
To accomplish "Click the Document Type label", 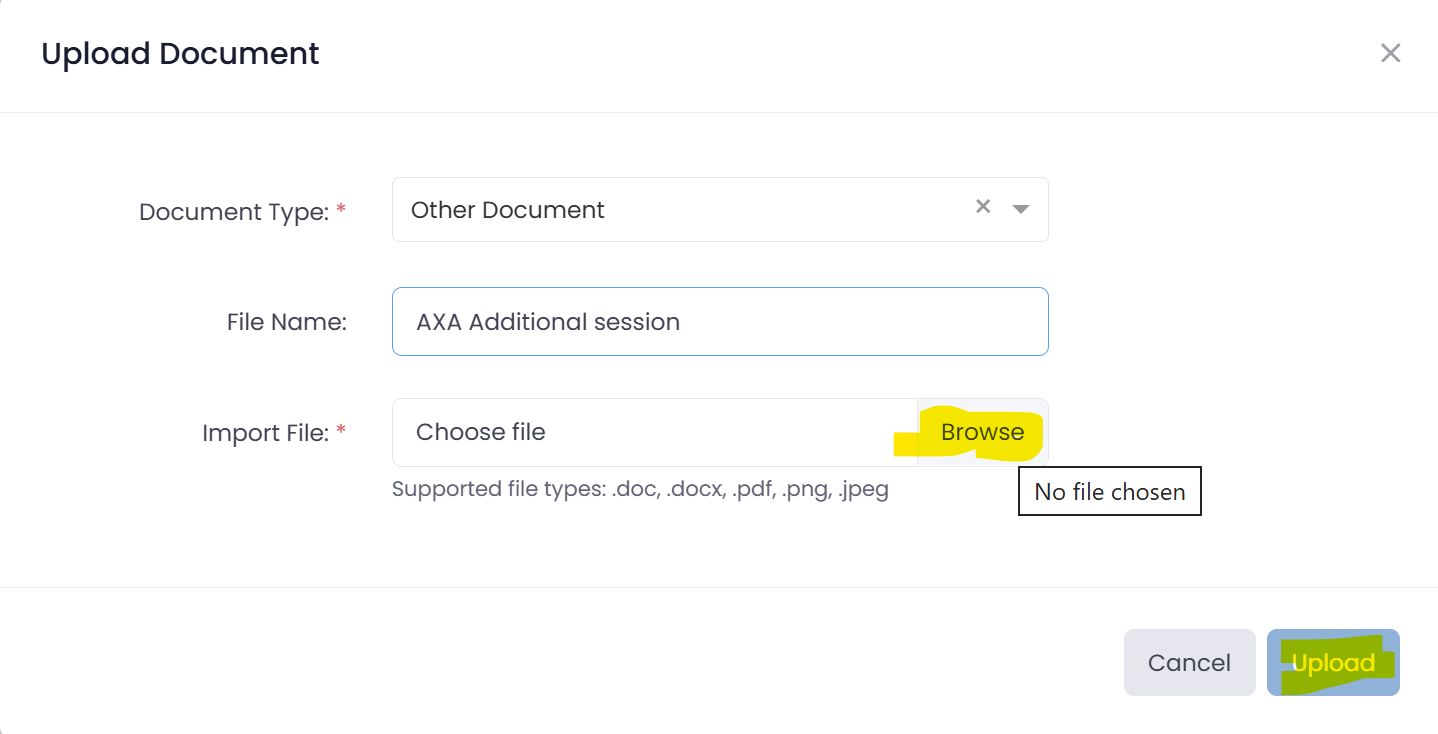I will coord(234,212).
